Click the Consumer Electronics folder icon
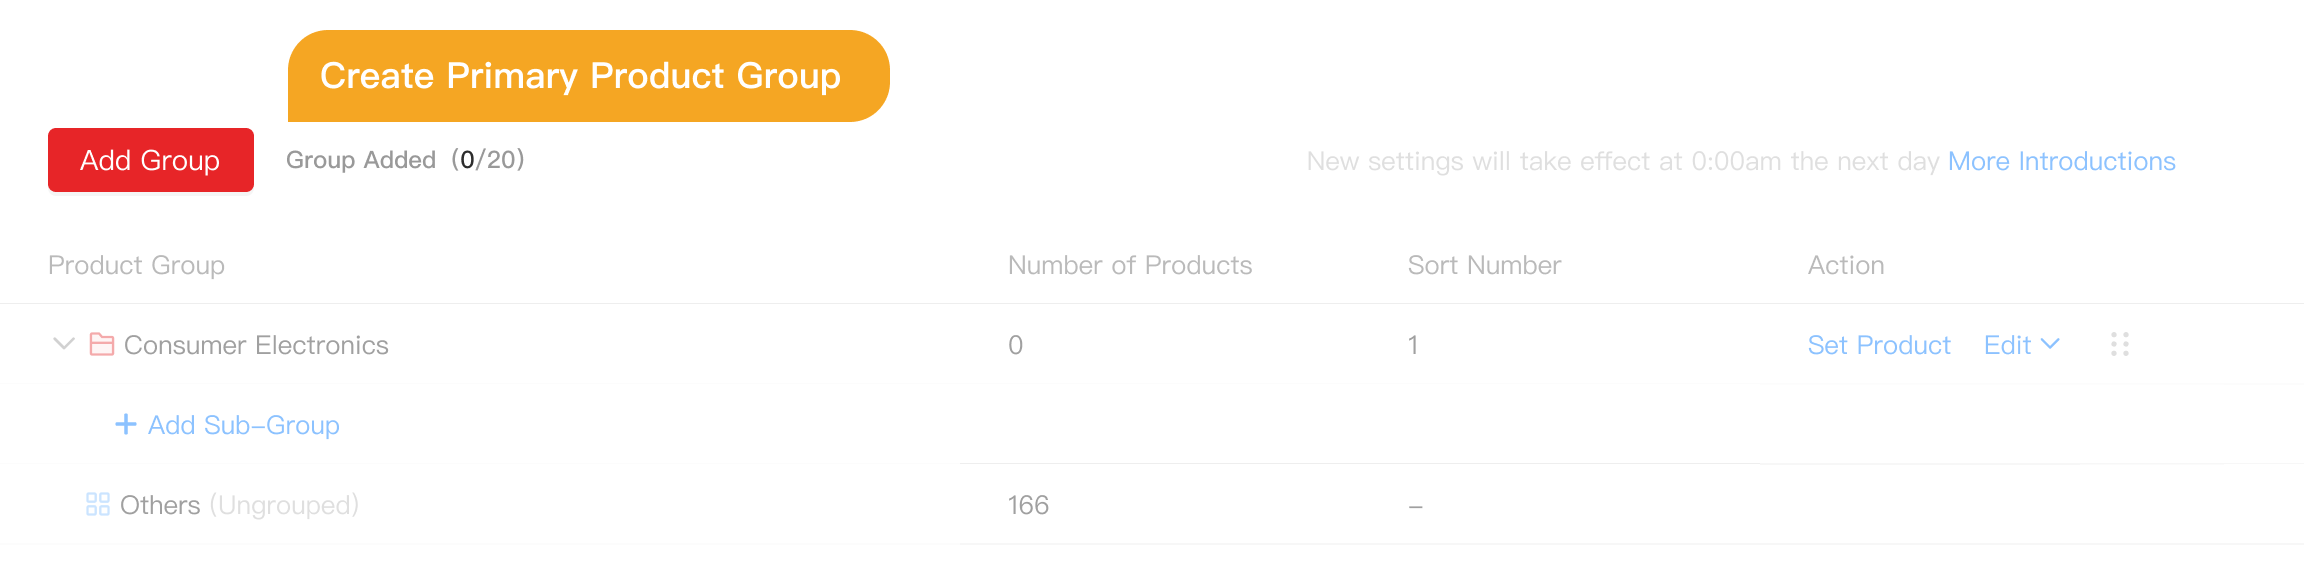The height and width of the screenshot is (588, 2304). (x=102, y=344)
